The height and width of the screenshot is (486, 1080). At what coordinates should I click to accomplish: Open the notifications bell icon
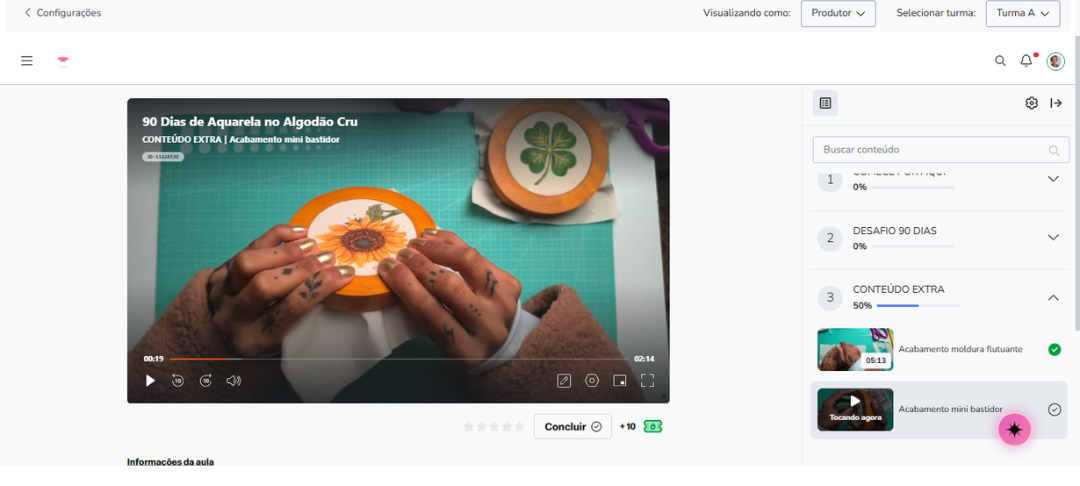pos(1026,61)
